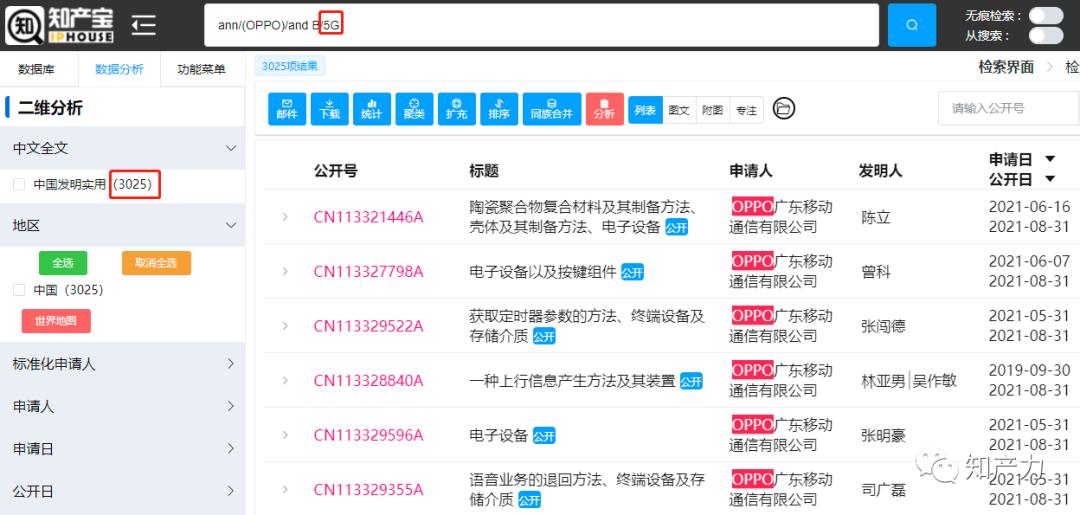Screen dimensions: 1080x515
Task: Click the 排序 sort button
Action: click(499, 109)
